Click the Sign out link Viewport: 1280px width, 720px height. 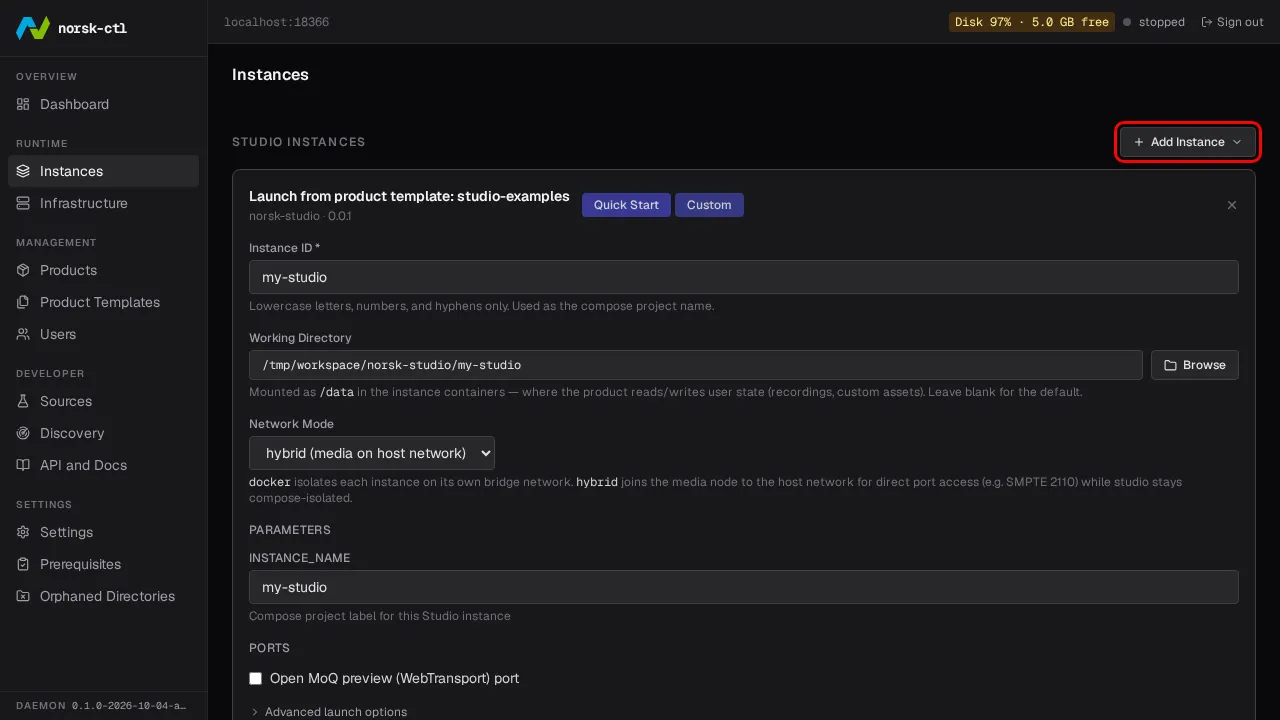click(x=1232, y=22)
